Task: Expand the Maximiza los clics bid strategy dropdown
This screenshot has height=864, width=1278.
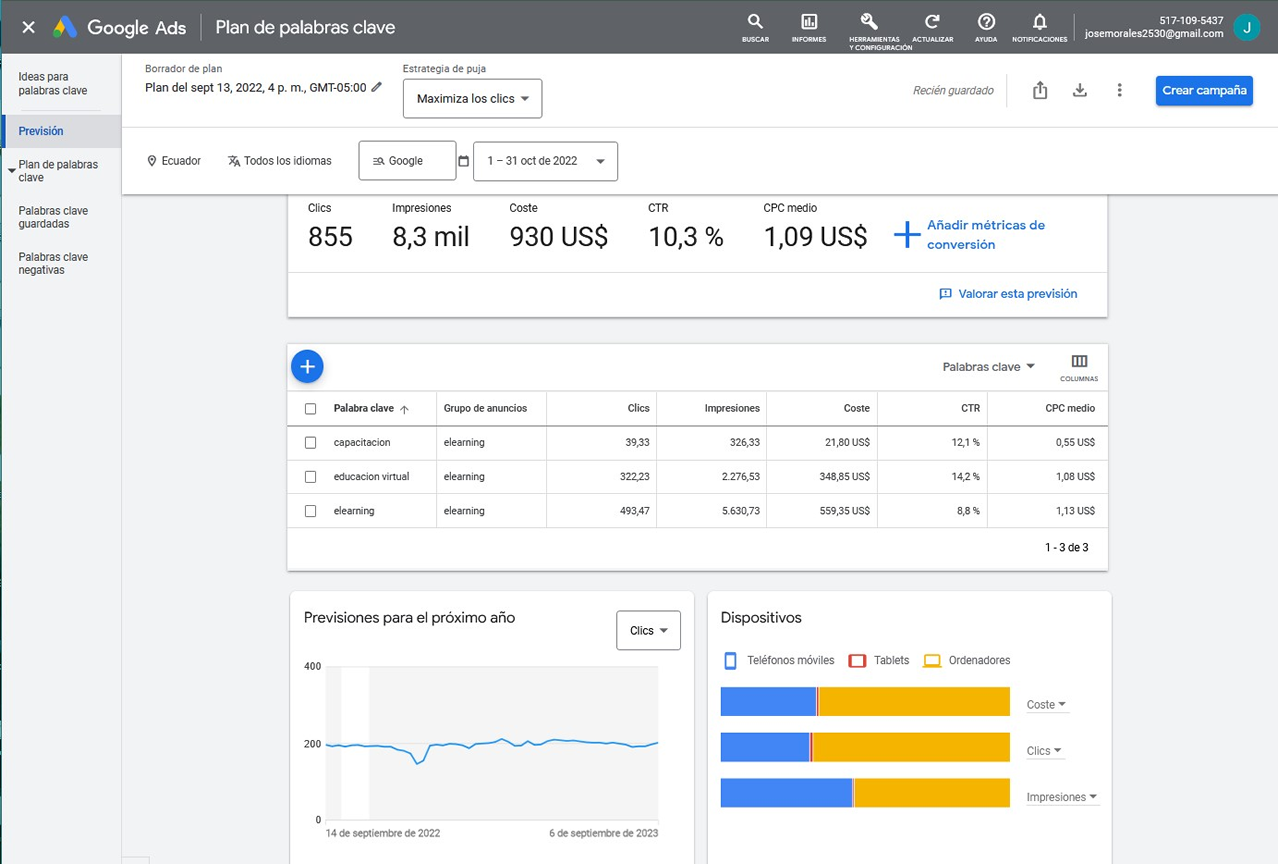Action: 472,99
